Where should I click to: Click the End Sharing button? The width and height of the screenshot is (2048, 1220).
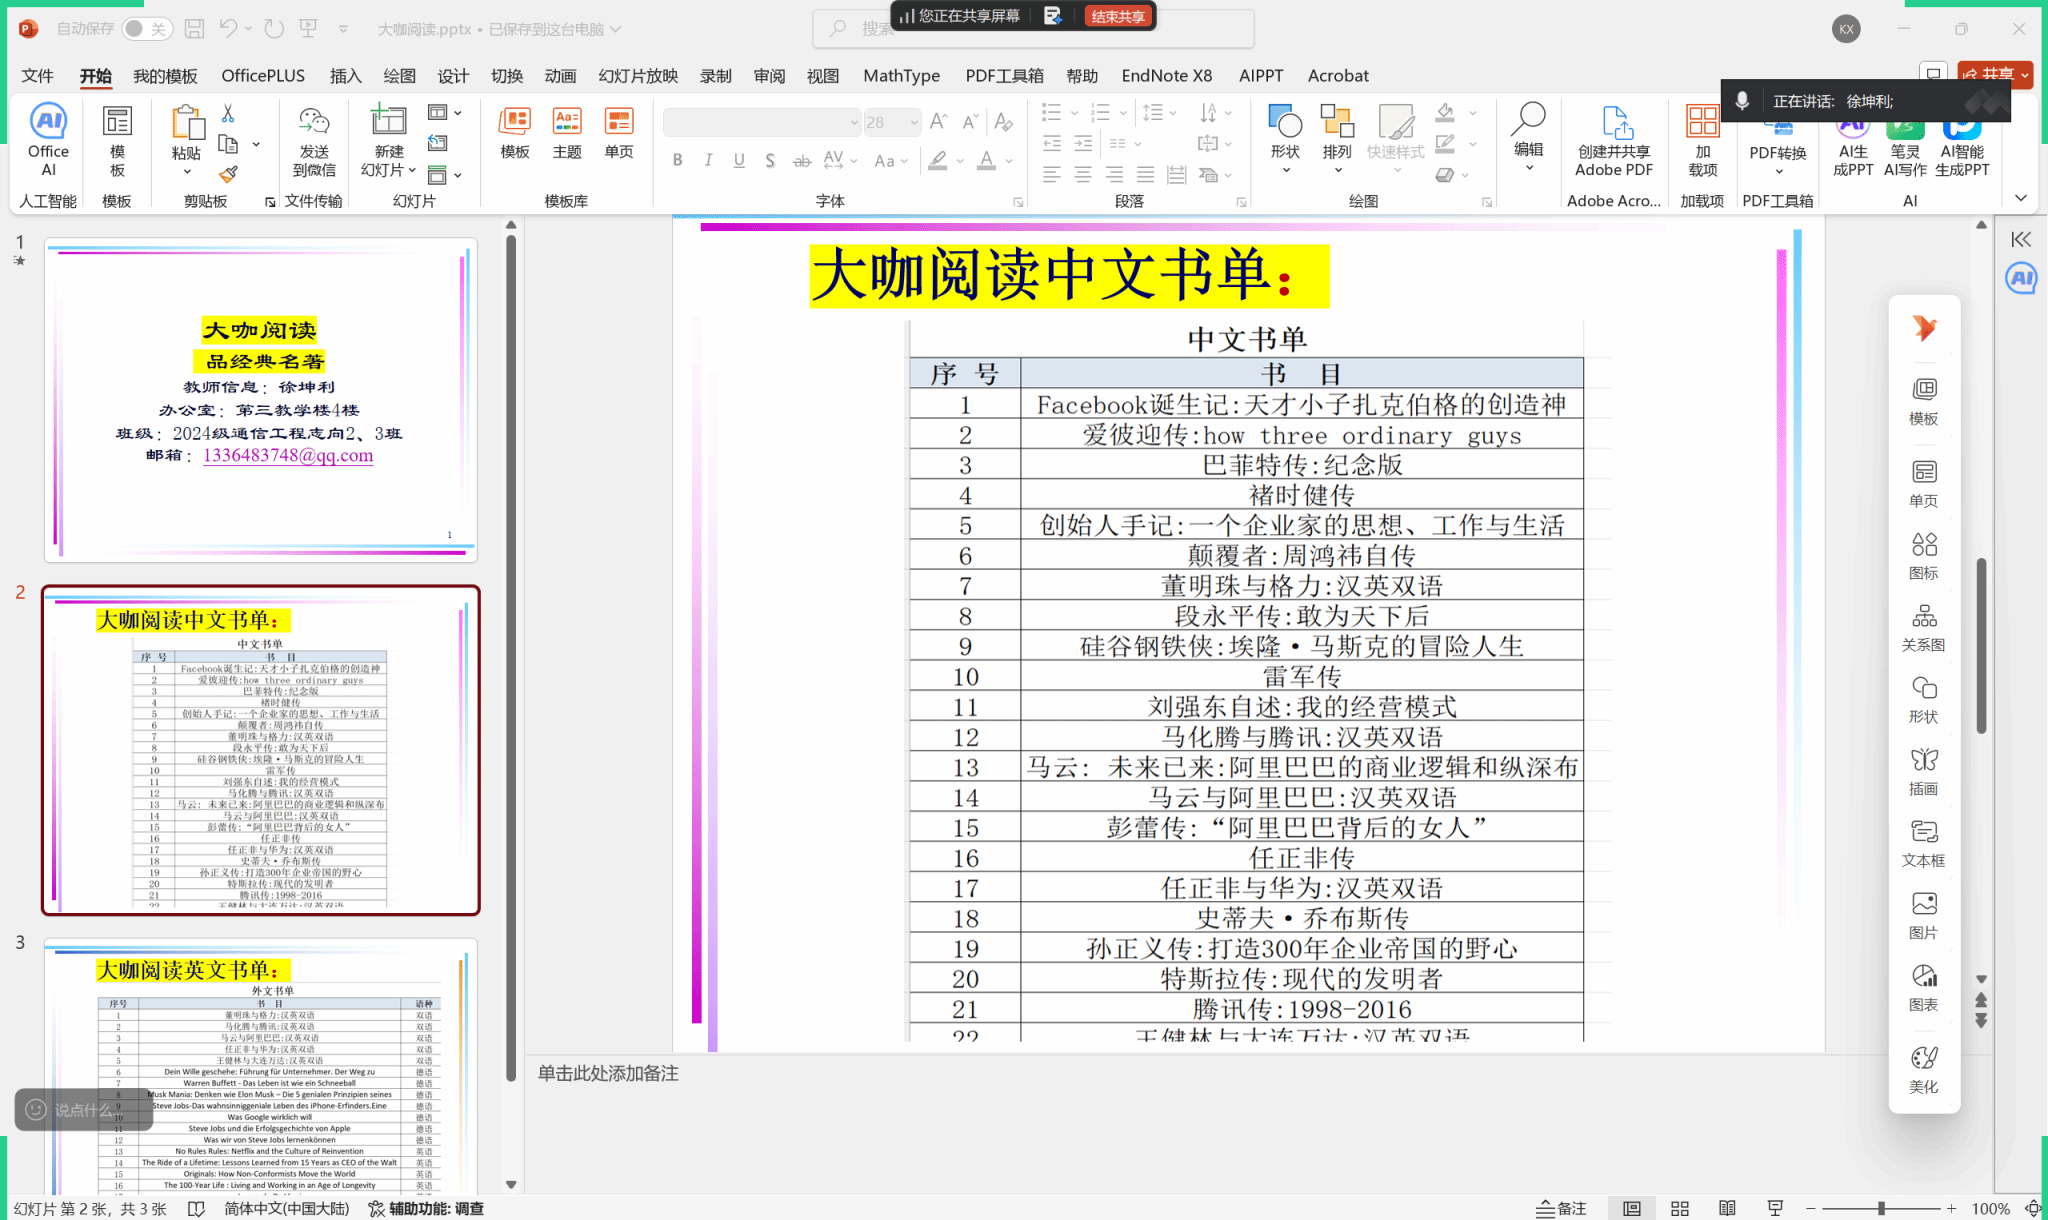pos(1118,16)
